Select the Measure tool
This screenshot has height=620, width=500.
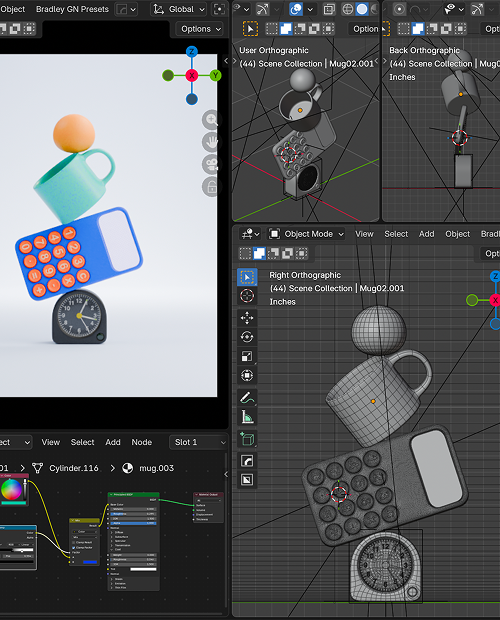[247, 417]
